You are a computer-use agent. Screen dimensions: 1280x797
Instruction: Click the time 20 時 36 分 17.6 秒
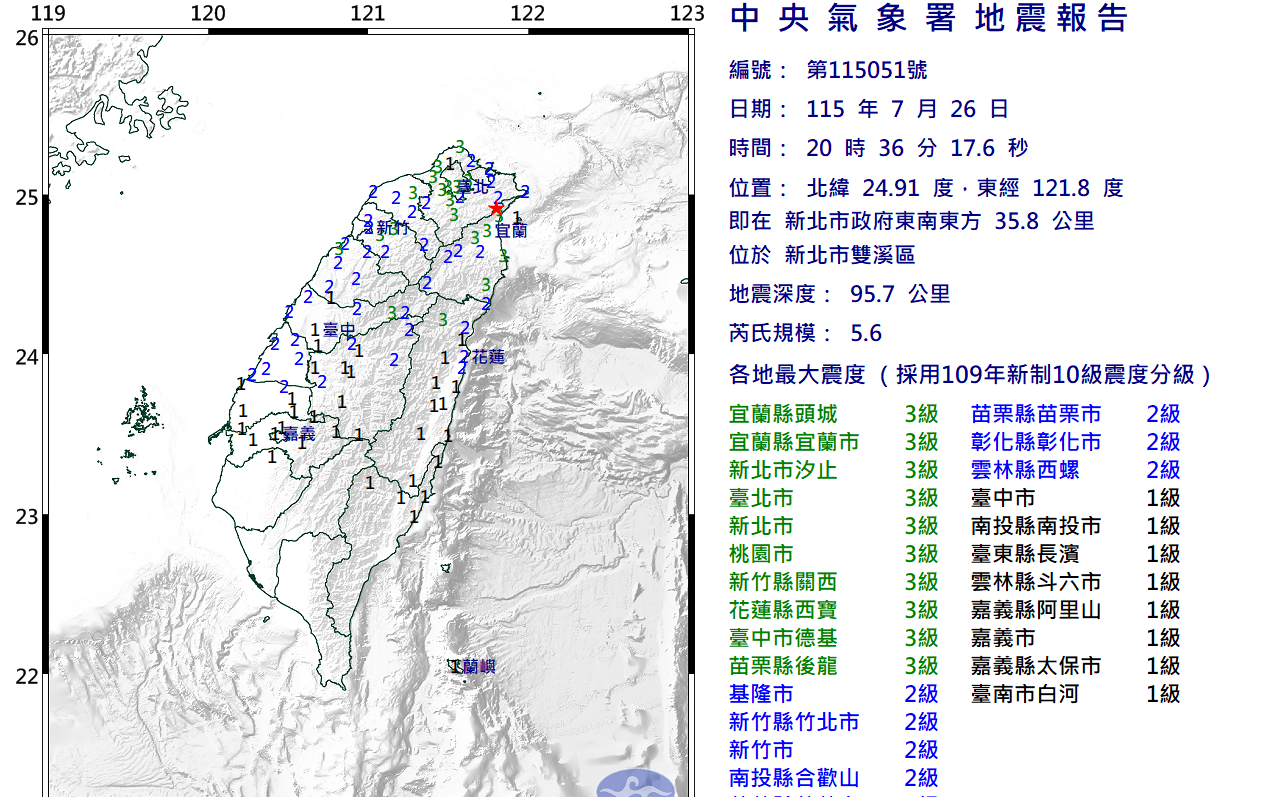(x=917, y=148)
